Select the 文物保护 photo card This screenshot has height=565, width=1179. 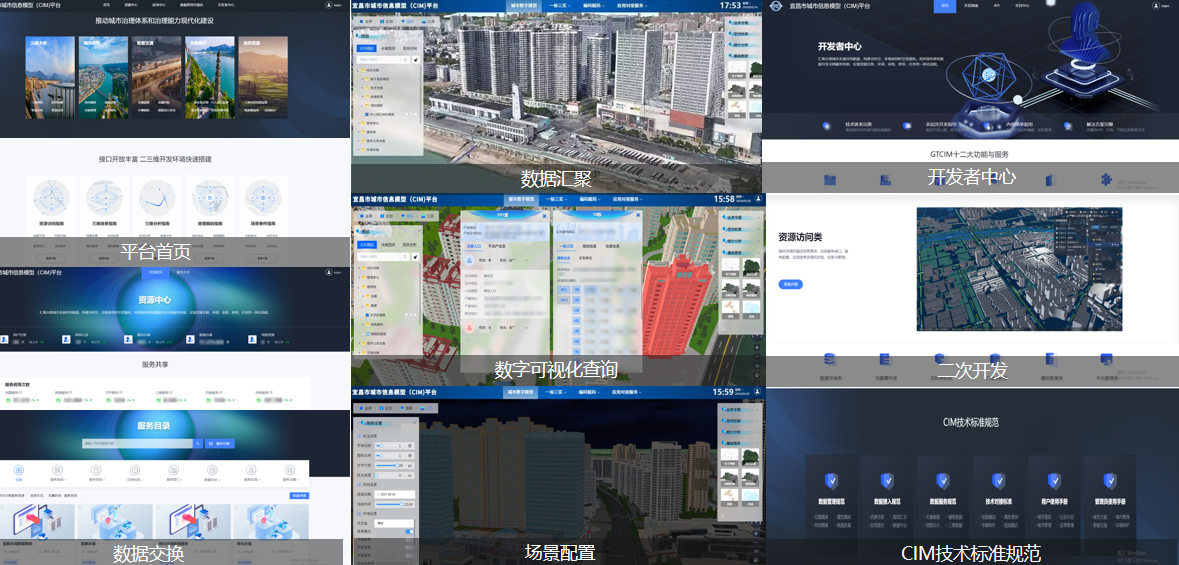click(x=210, y=77)
